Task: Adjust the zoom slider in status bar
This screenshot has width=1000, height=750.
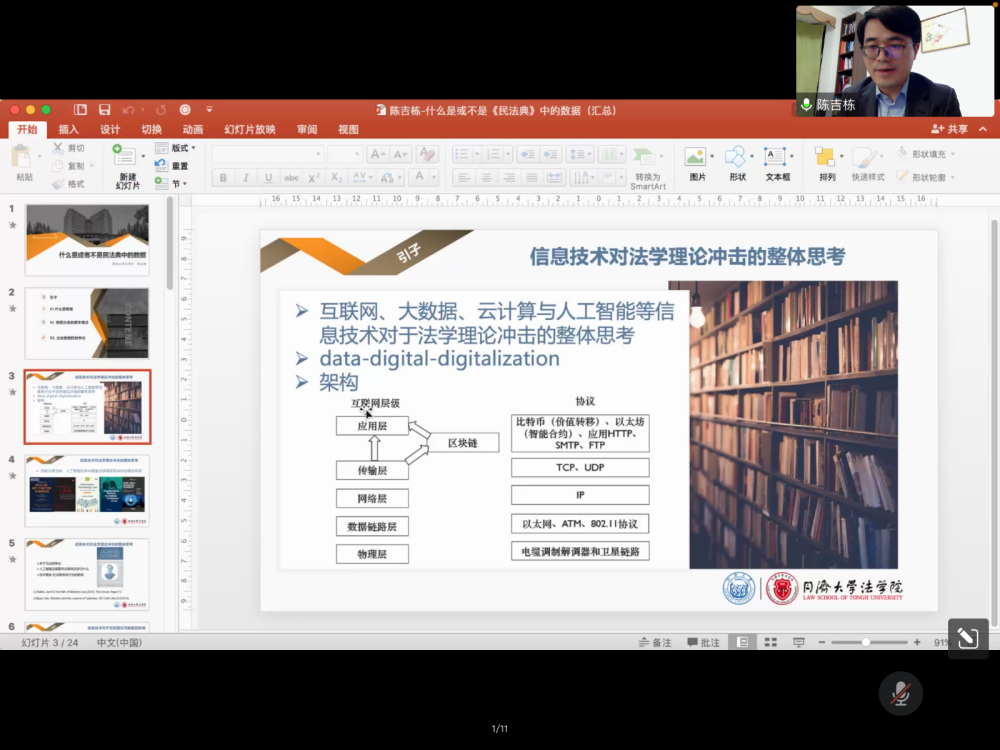Action: [865, 642]
